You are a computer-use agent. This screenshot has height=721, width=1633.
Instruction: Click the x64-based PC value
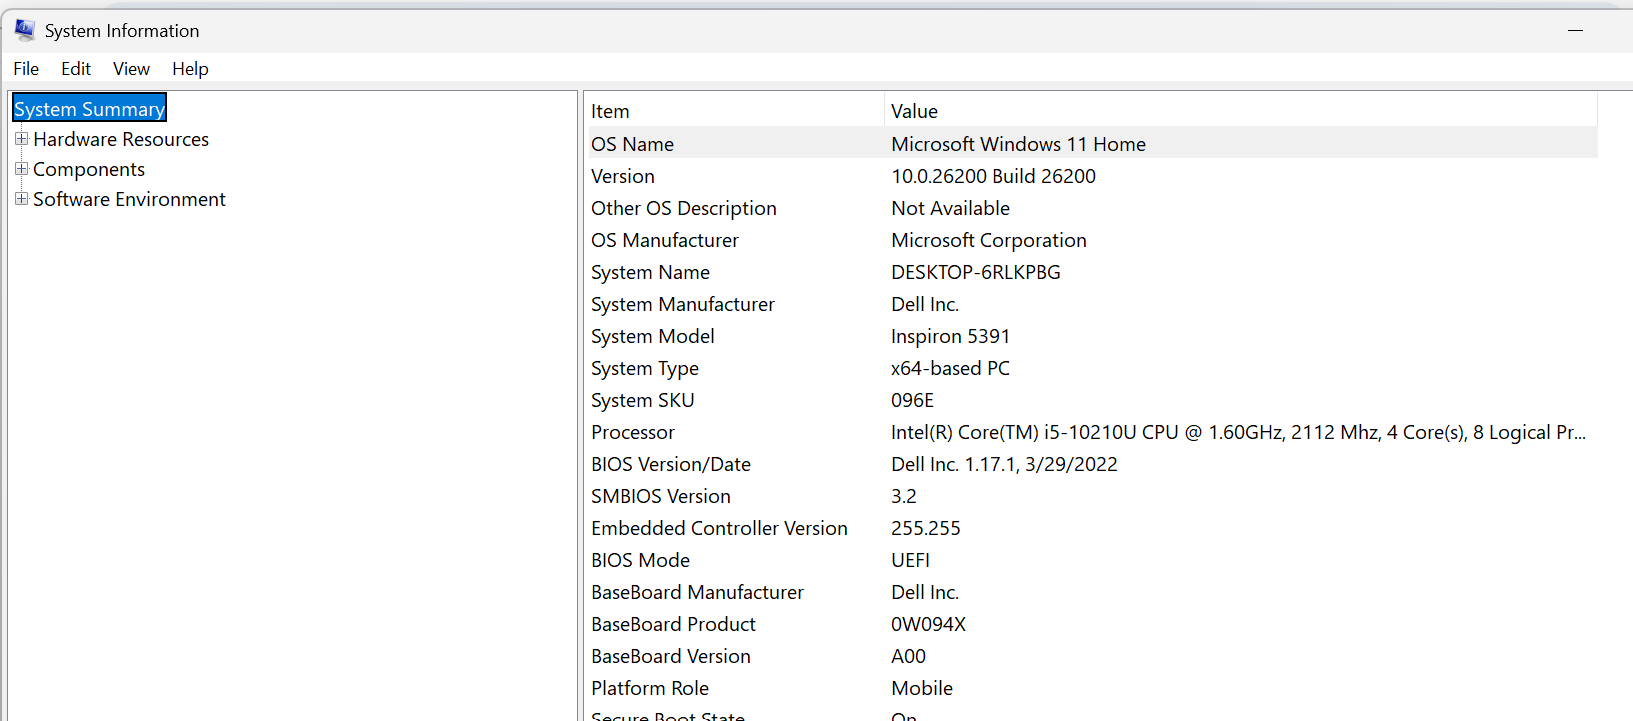point(950,368)
